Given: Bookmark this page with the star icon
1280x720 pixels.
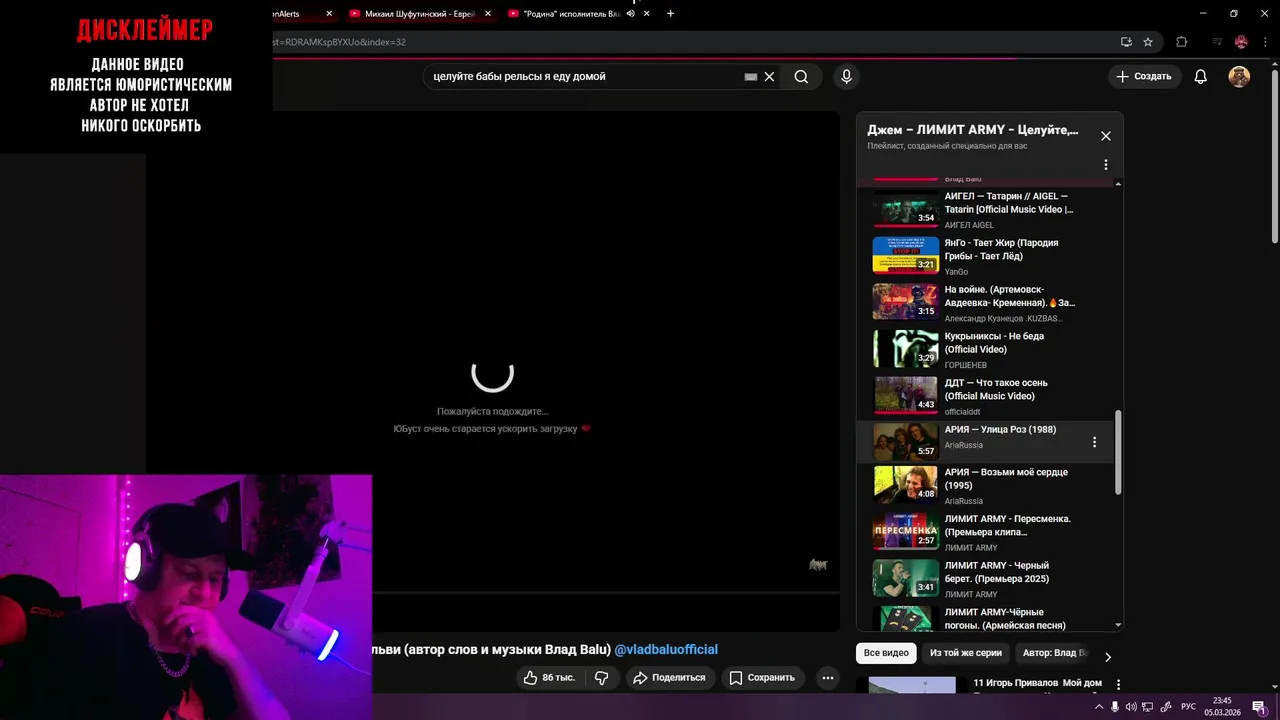Looking at the screenshot, I should 1148,42.
